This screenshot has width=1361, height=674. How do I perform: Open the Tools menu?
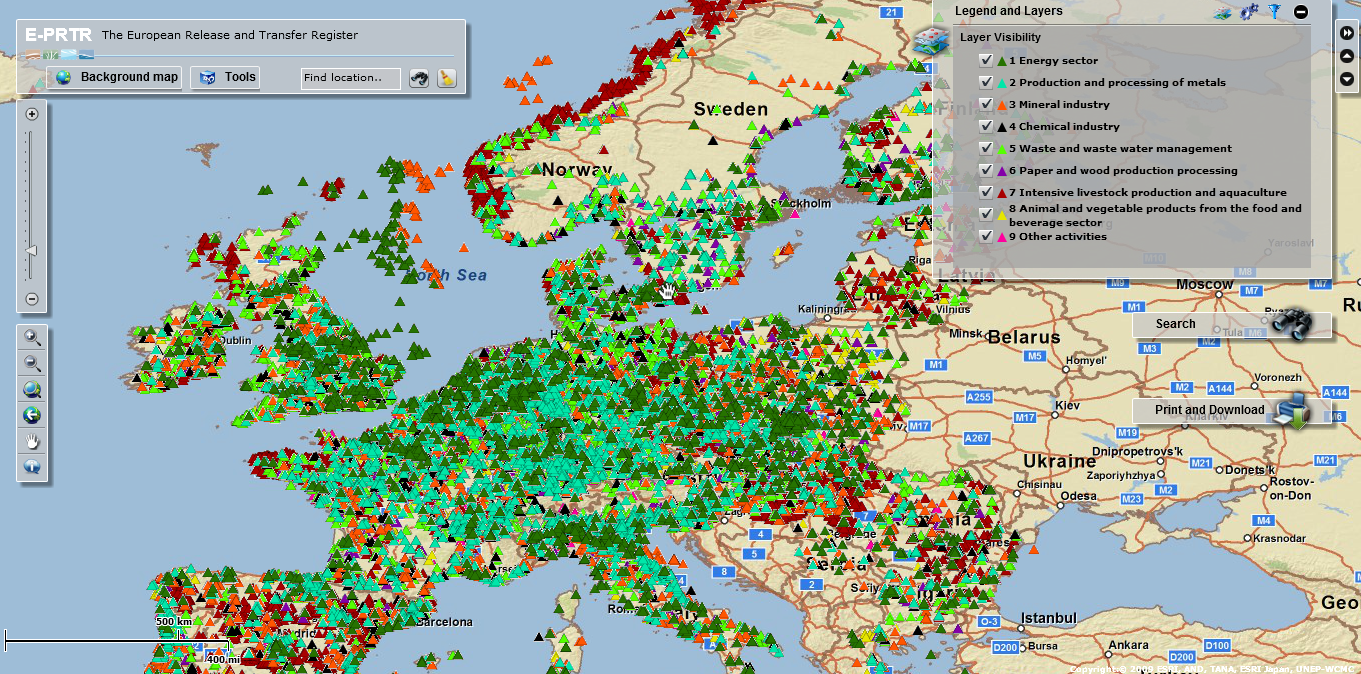(226, 77)
